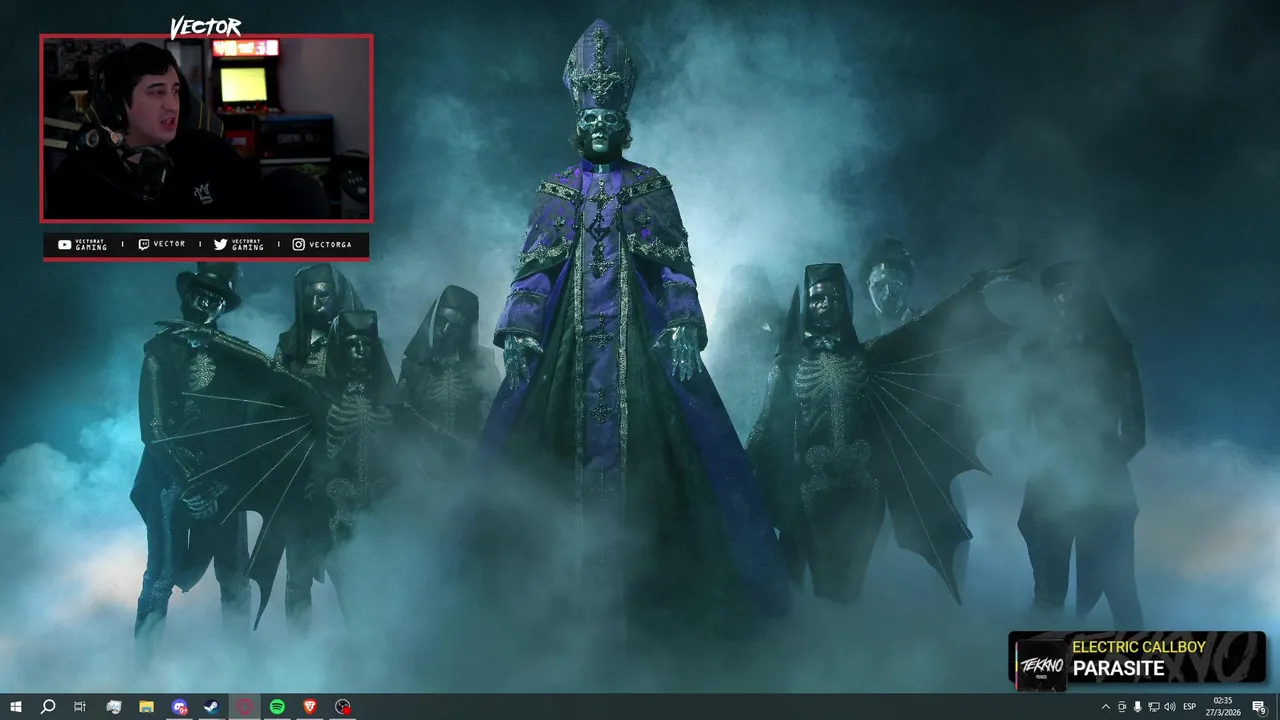Viewport: 1280px width, 720px height.
Task: Click the YouTube logo in social bar
Action: click(x=65, y=244)
